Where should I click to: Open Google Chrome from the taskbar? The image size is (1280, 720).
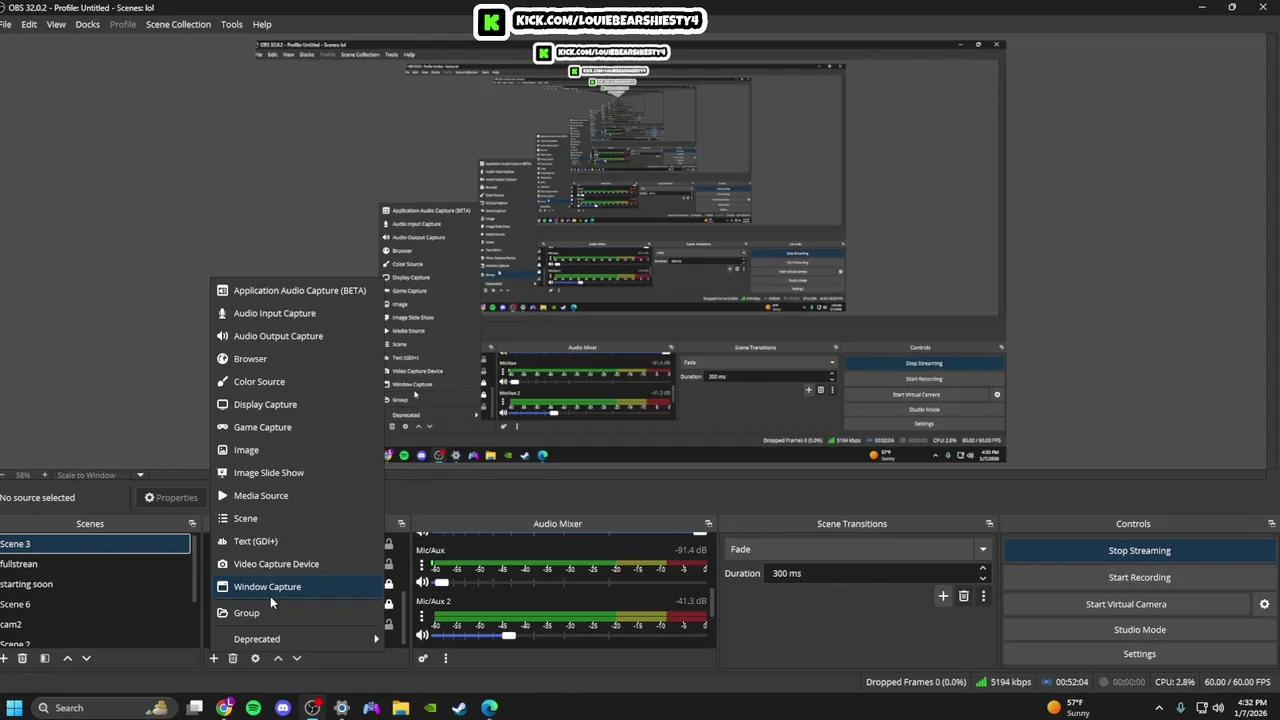tap(224, 708)
